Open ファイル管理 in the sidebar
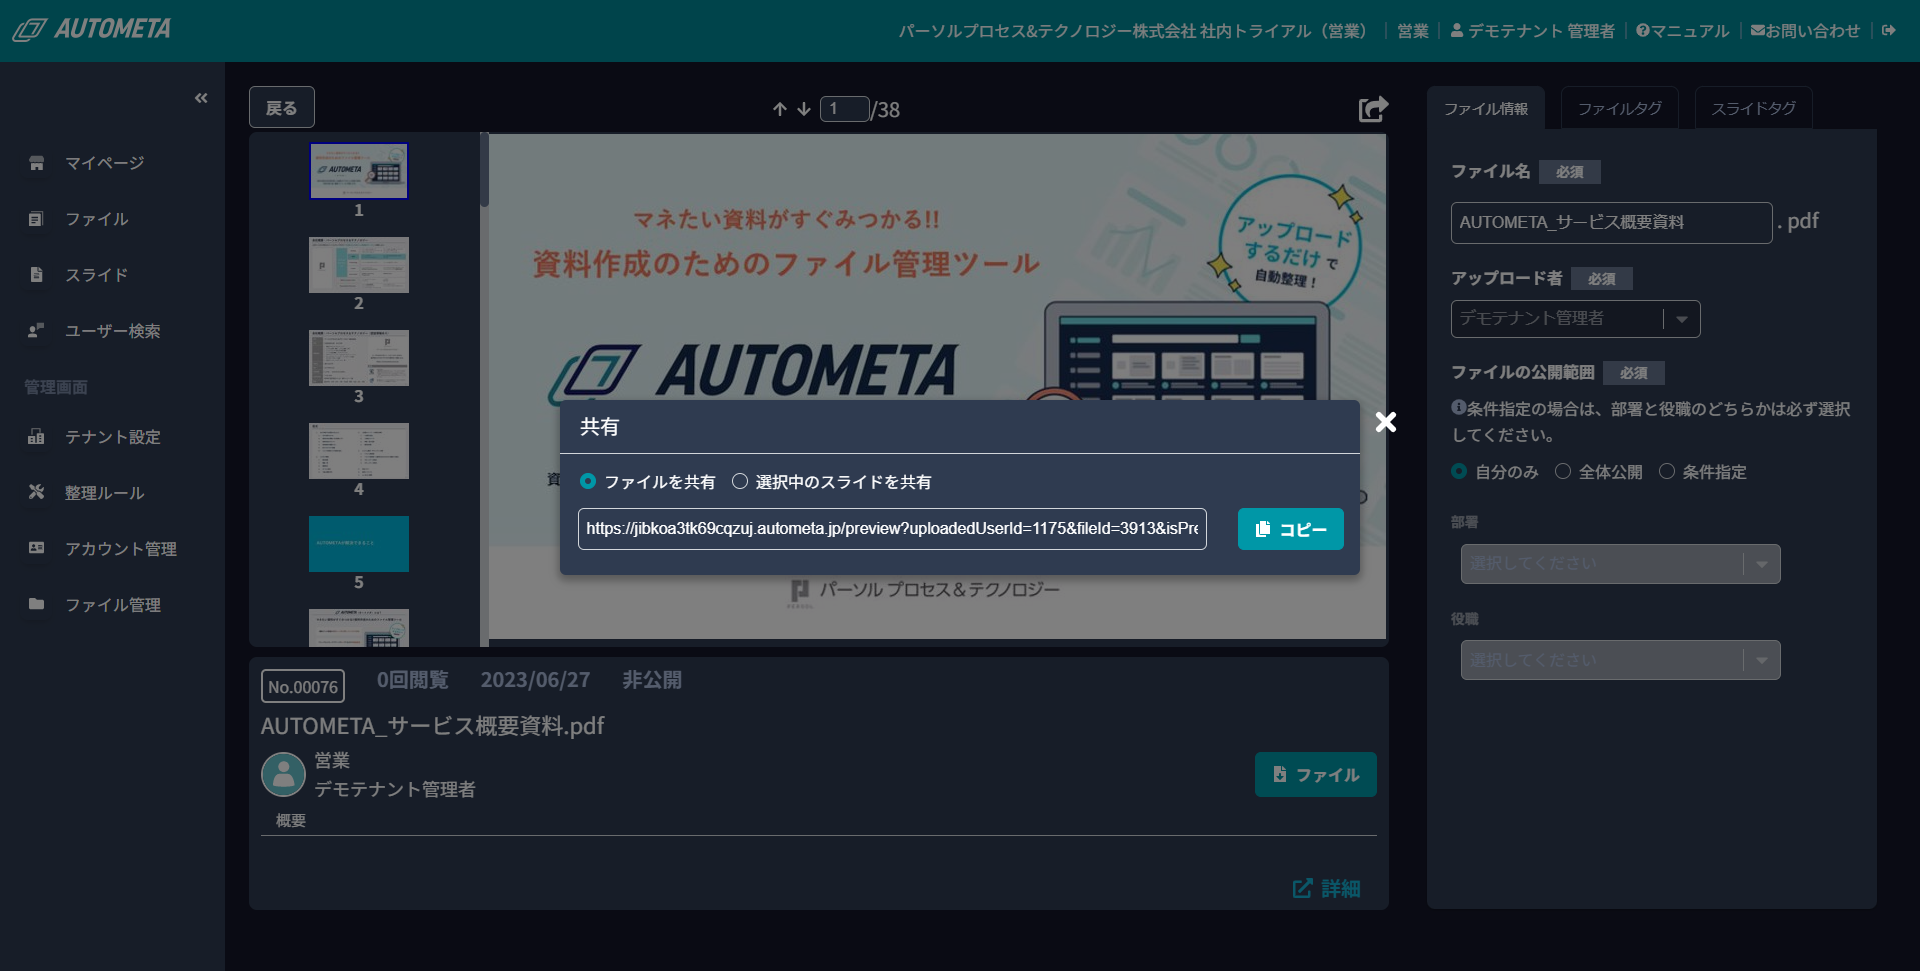The height and width of the screenshot is (971, 1920). [112, 605]
